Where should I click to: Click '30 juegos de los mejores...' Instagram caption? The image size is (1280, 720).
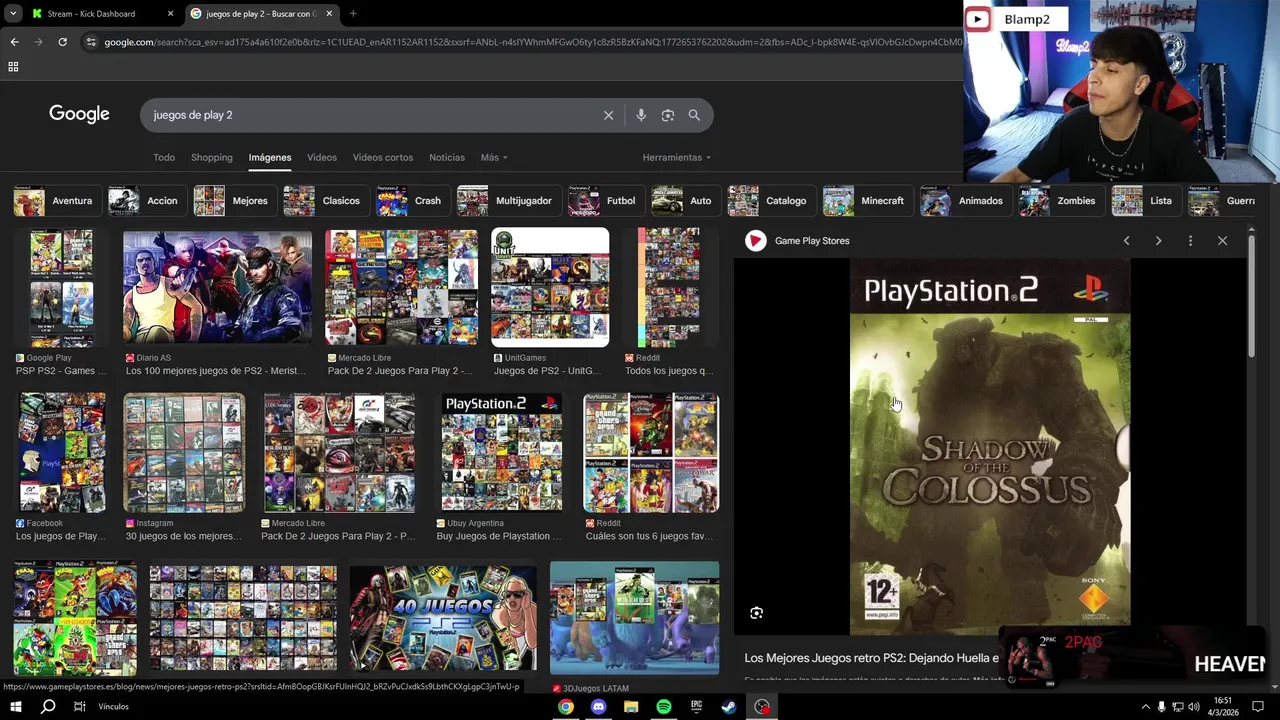(x=184, y=536)
